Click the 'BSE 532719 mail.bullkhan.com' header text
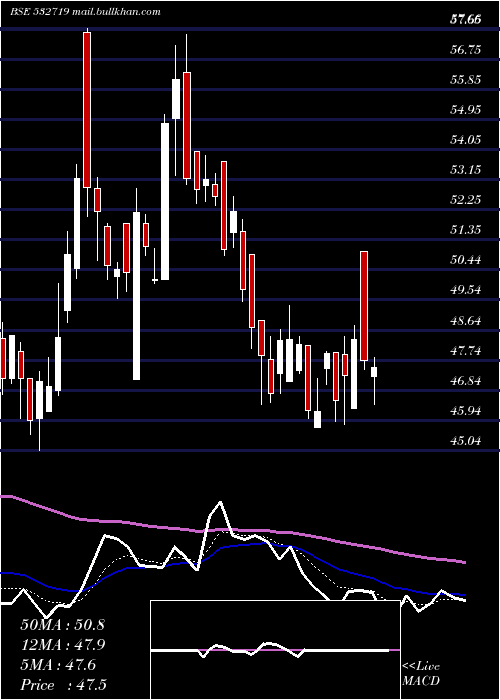This screenshot has height=700, width=500. coord(85,12)
